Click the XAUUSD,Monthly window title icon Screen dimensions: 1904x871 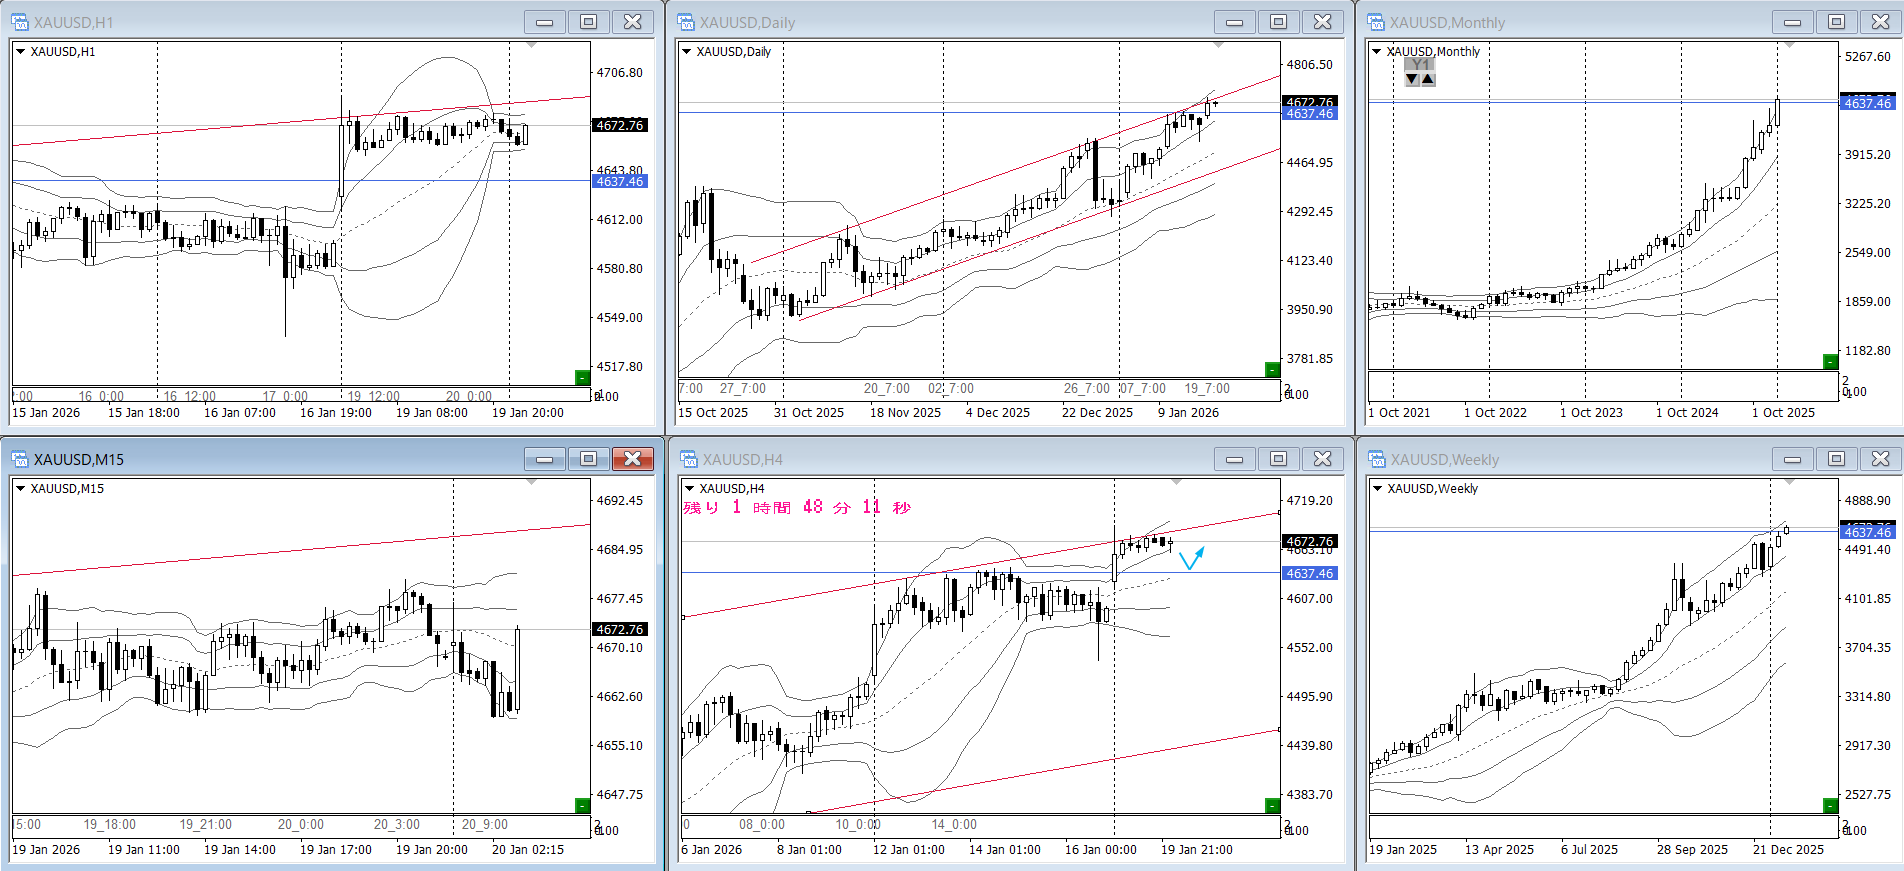pyautogui.click(x=1376, y=22)
